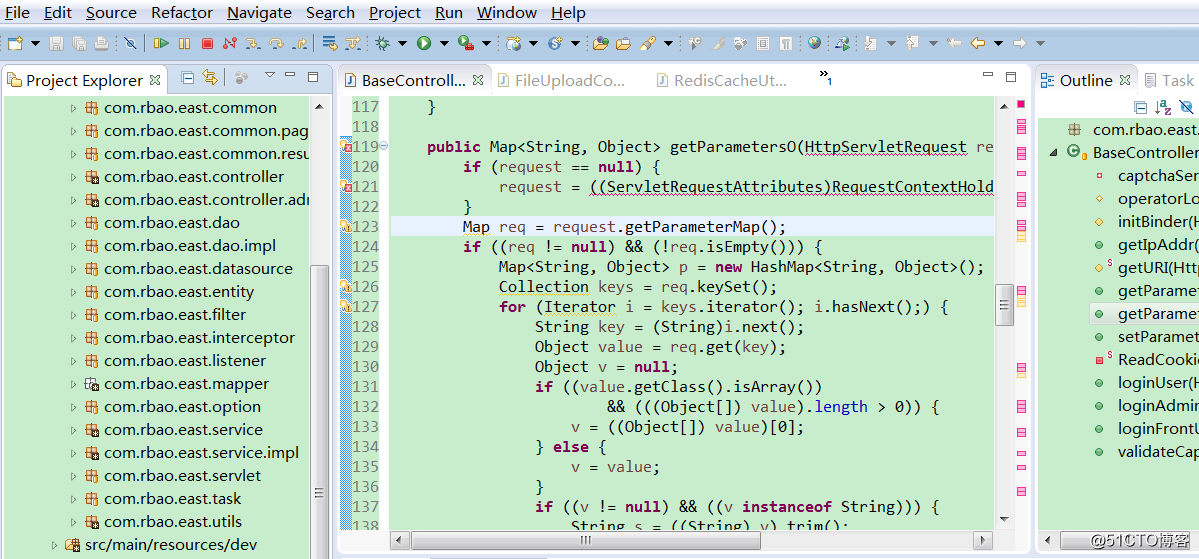The image size is (1199, 559).
Task: Collapse the fold at line 119
Action: coord(384,145)
